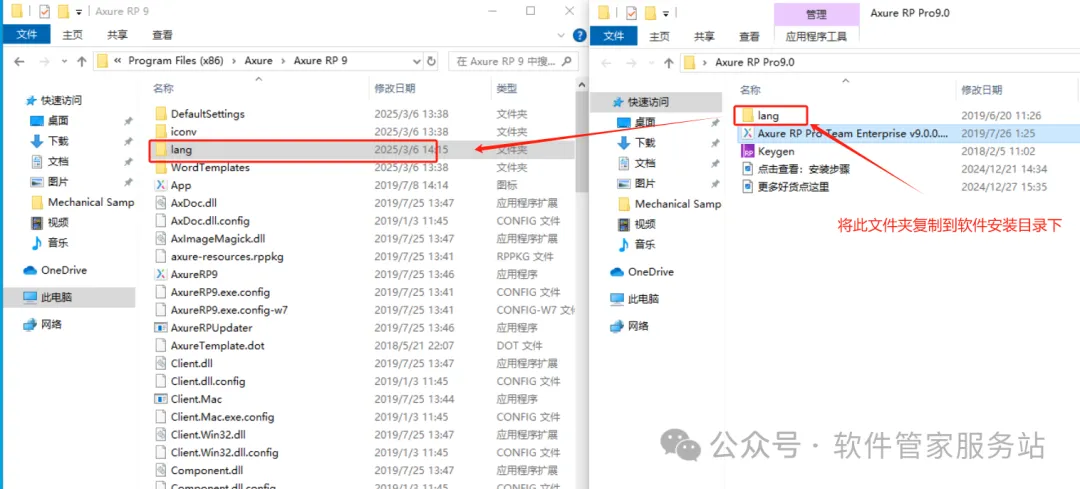Open 文件 menu in Axure RP 9 window

tap(26, 34)
